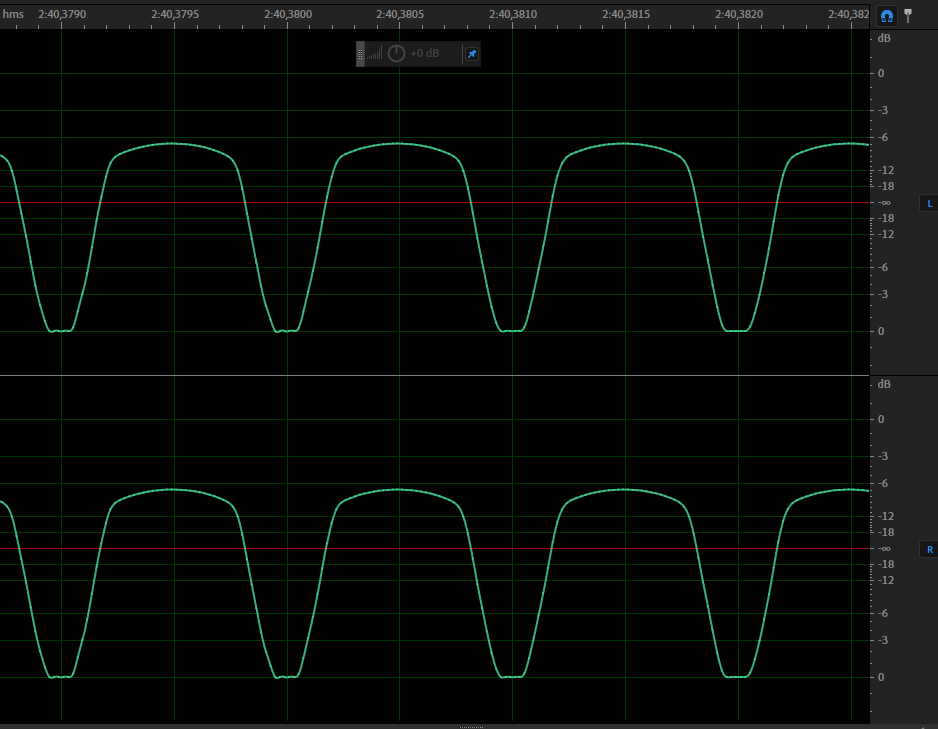Unpin the volume HUD with the pushpin icon
Image resolution: width=938 pixels, height=729 pixels.
[x=471, y=54]
